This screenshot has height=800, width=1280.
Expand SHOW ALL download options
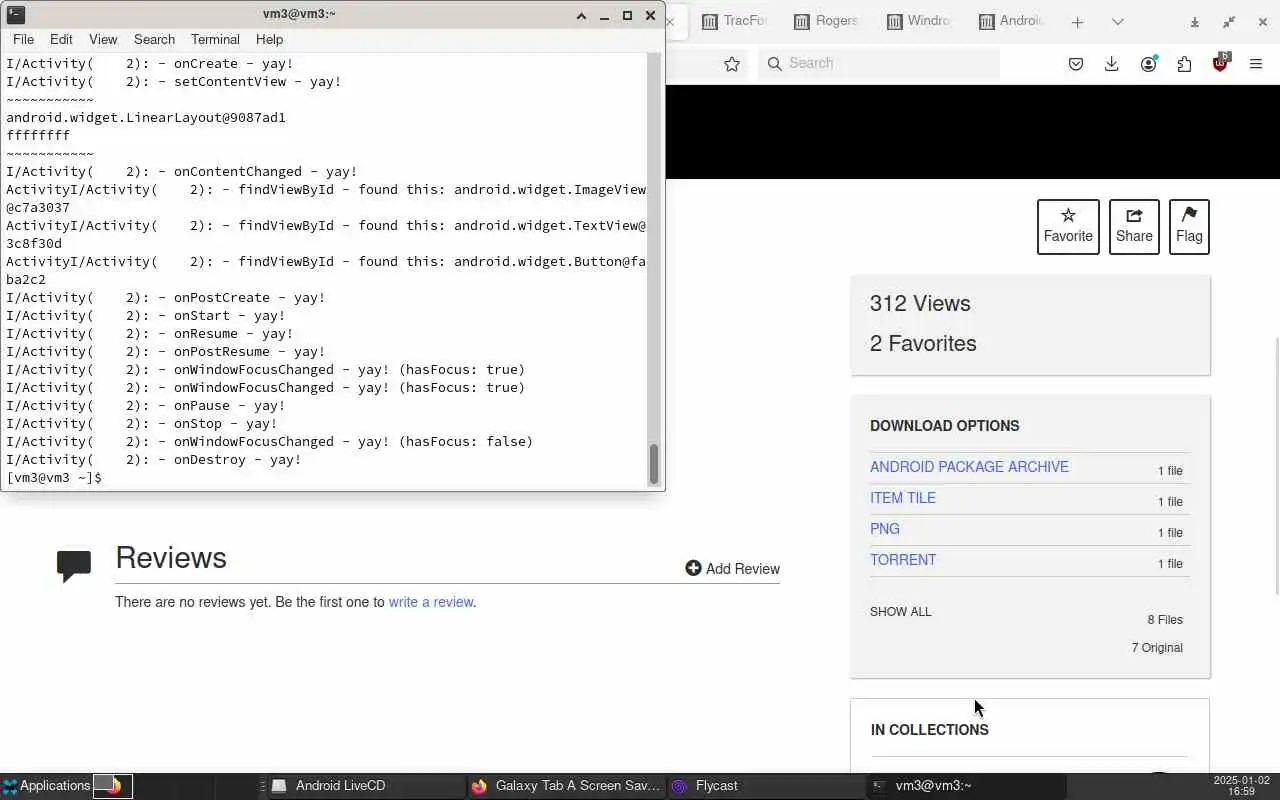(900, 612)
